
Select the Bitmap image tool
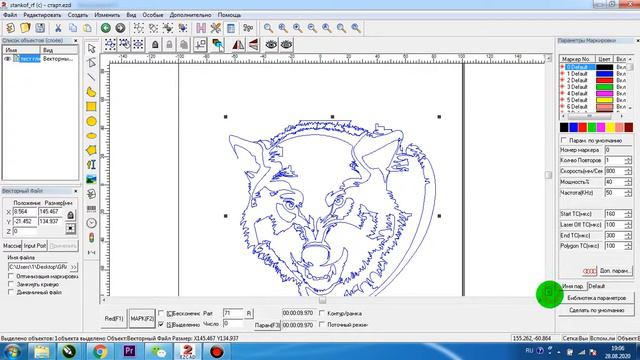[91, 179]
